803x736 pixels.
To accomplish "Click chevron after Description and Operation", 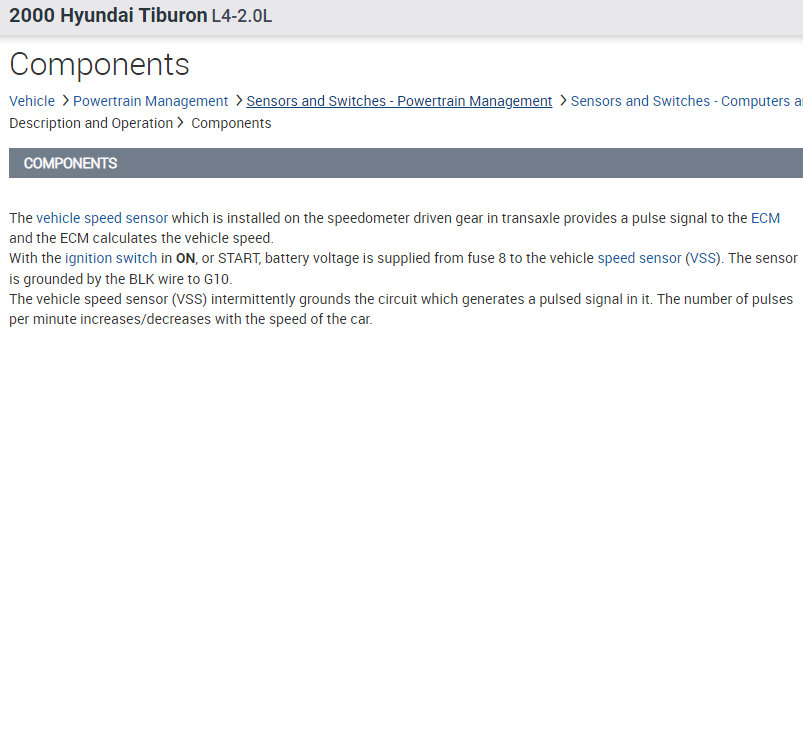I will [x=180, y=122].
